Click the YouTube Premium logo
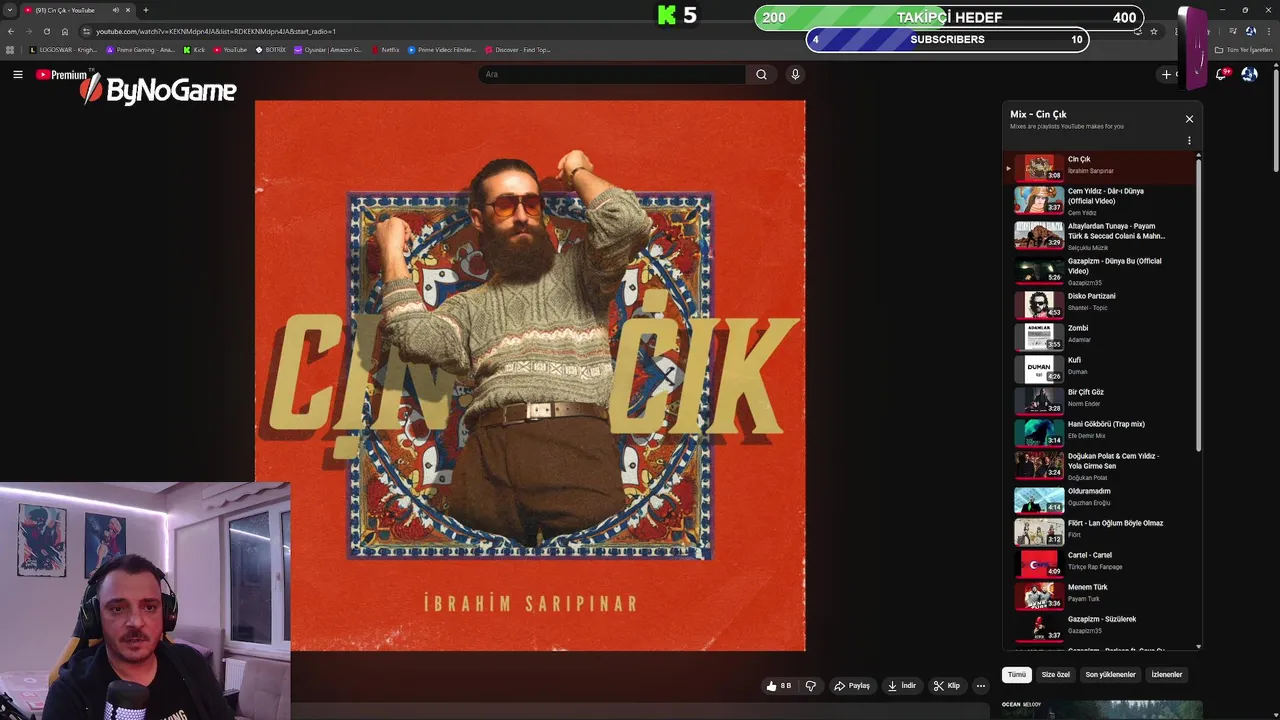Screen dimensions: 1280x720 pos(64,75)
